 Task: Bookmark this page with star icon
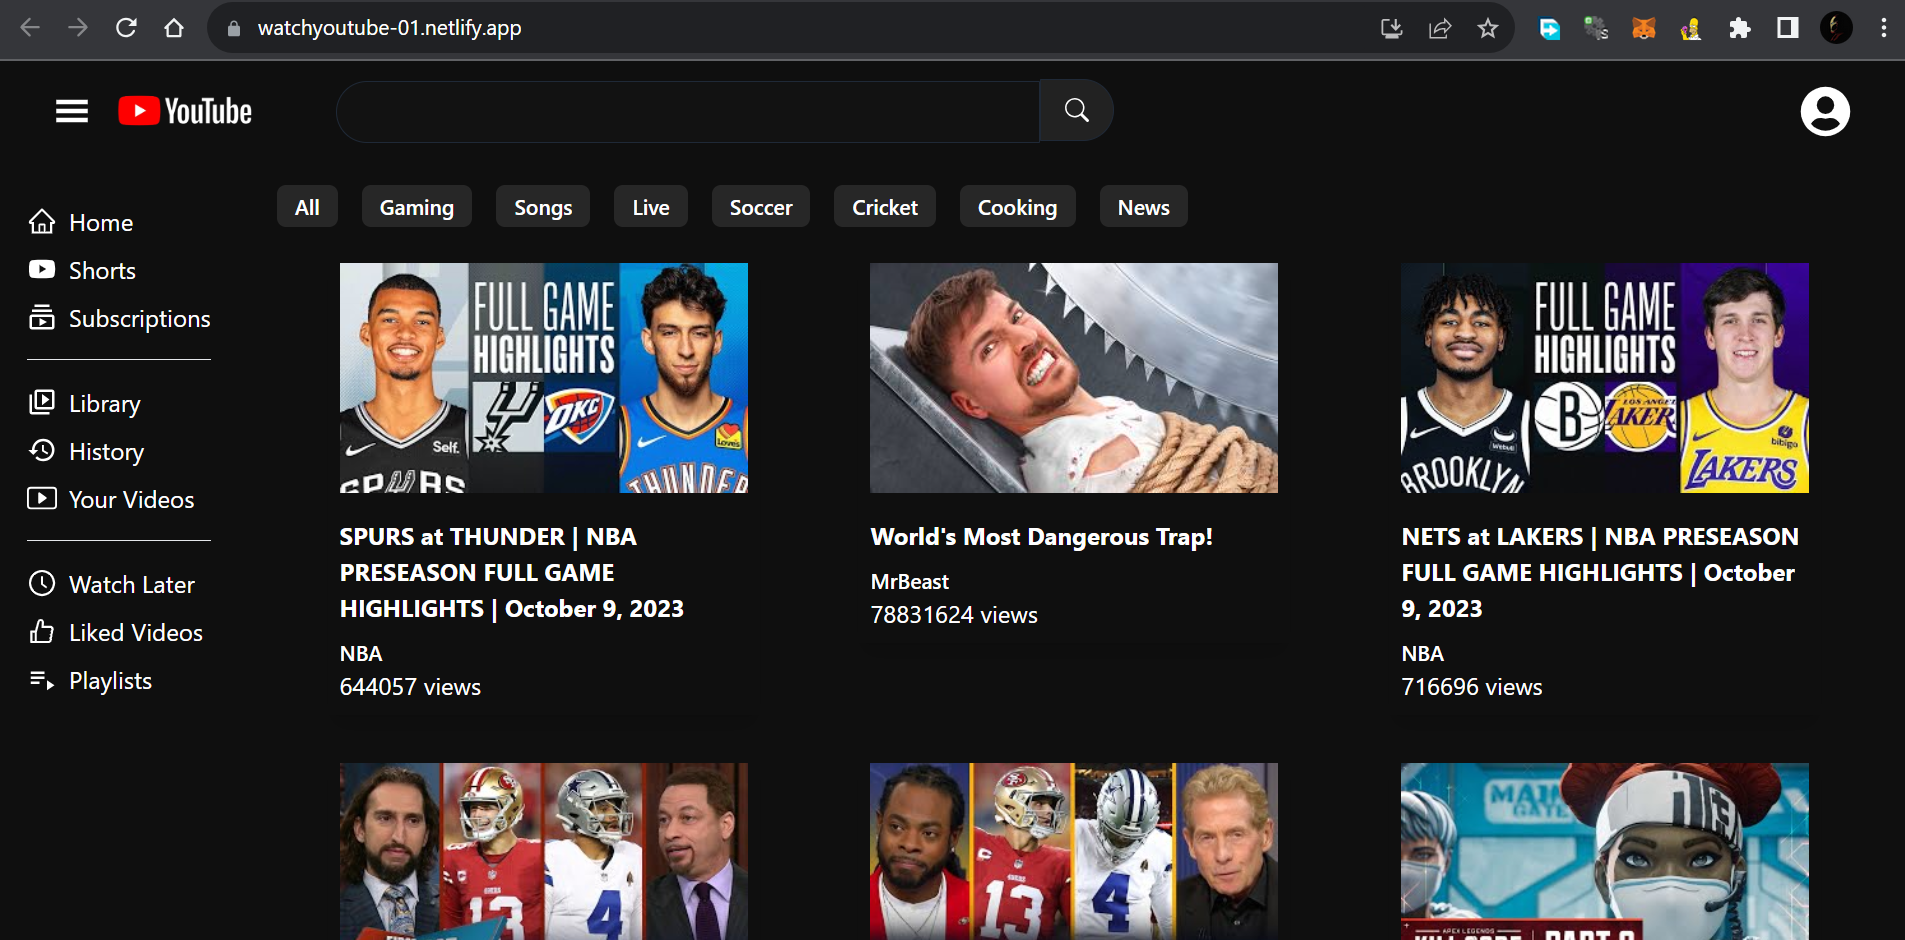(x=1488, y=28)
